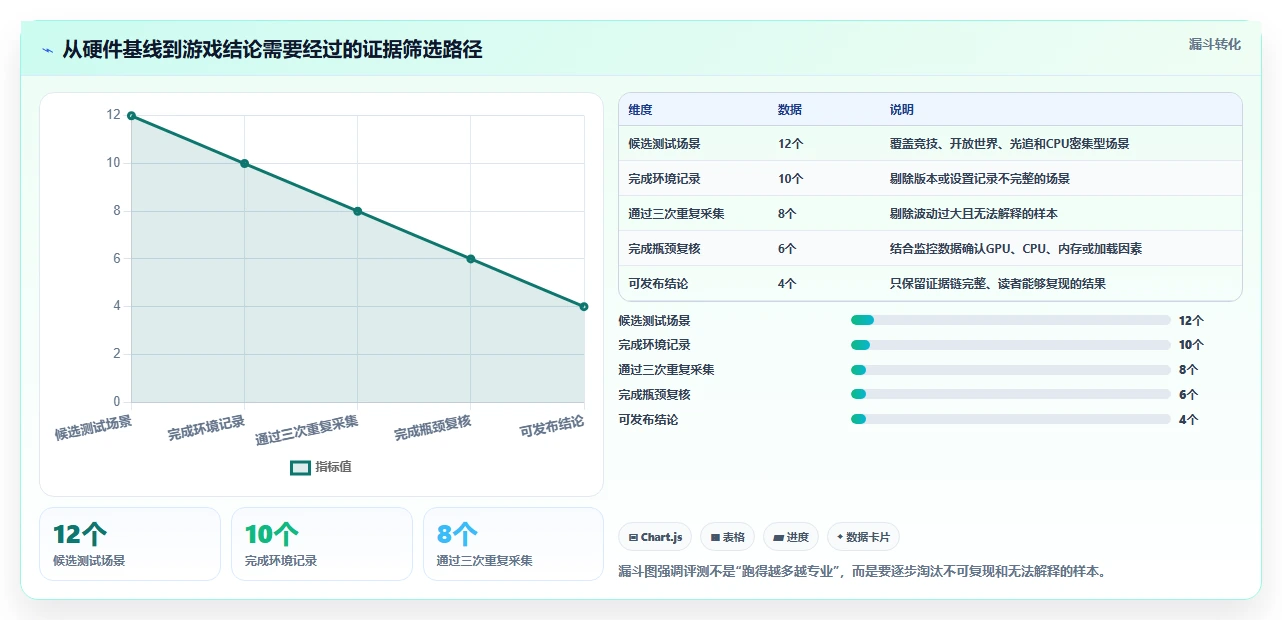The height and width of the screenshot is (620, 1282).
Task: Click the 12个 候选测试场景 stat card
Action: pos(130,544)
